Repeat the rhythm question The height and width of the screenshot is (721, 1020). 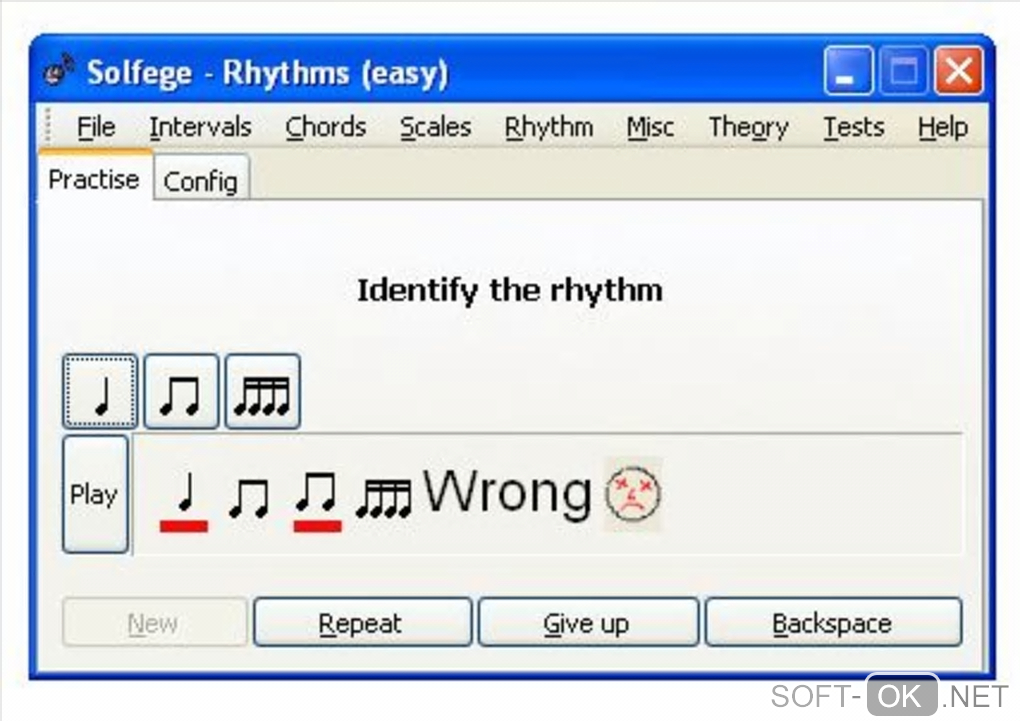pos(362,623)
